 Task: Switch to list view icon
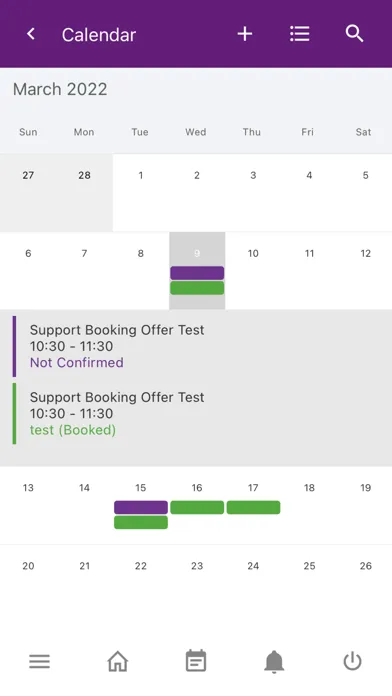click(x=300, y=34)
